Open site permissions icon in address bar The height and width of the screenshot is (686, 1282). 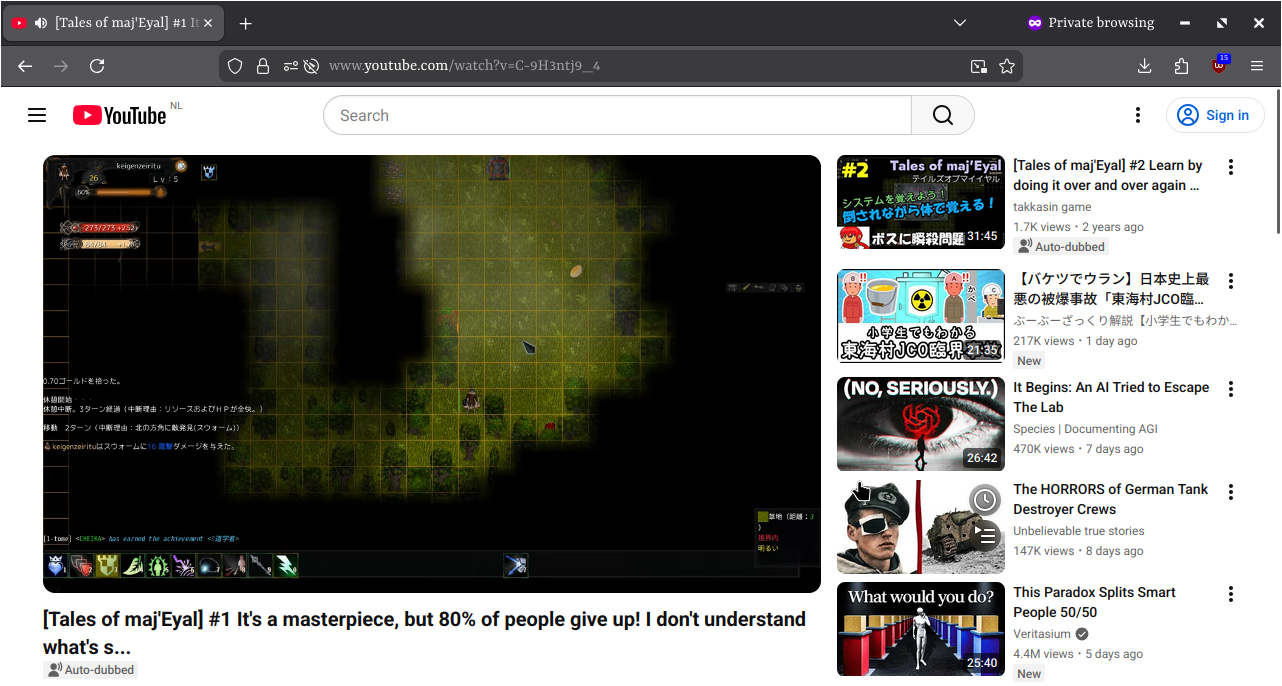coord(290,66)
